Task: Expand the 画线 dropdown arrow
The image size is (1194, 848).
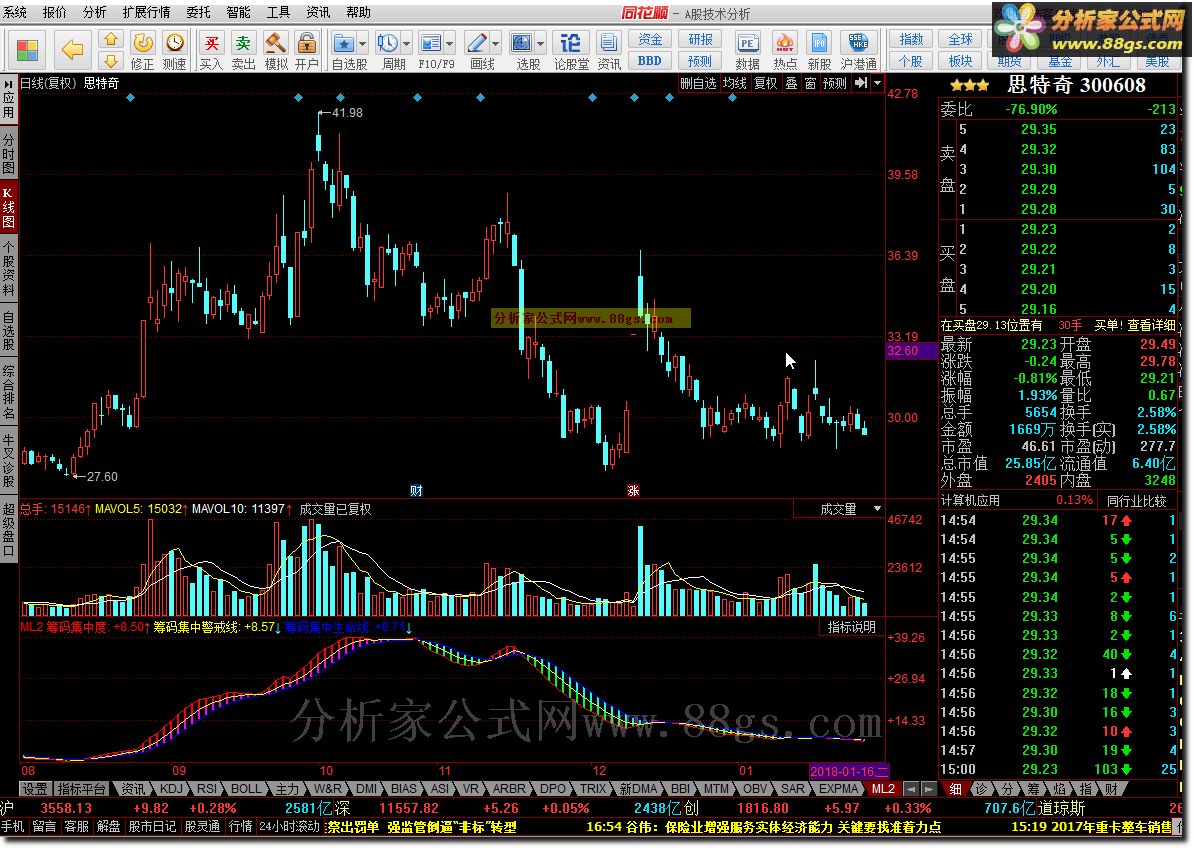Action: pos(496,43)
